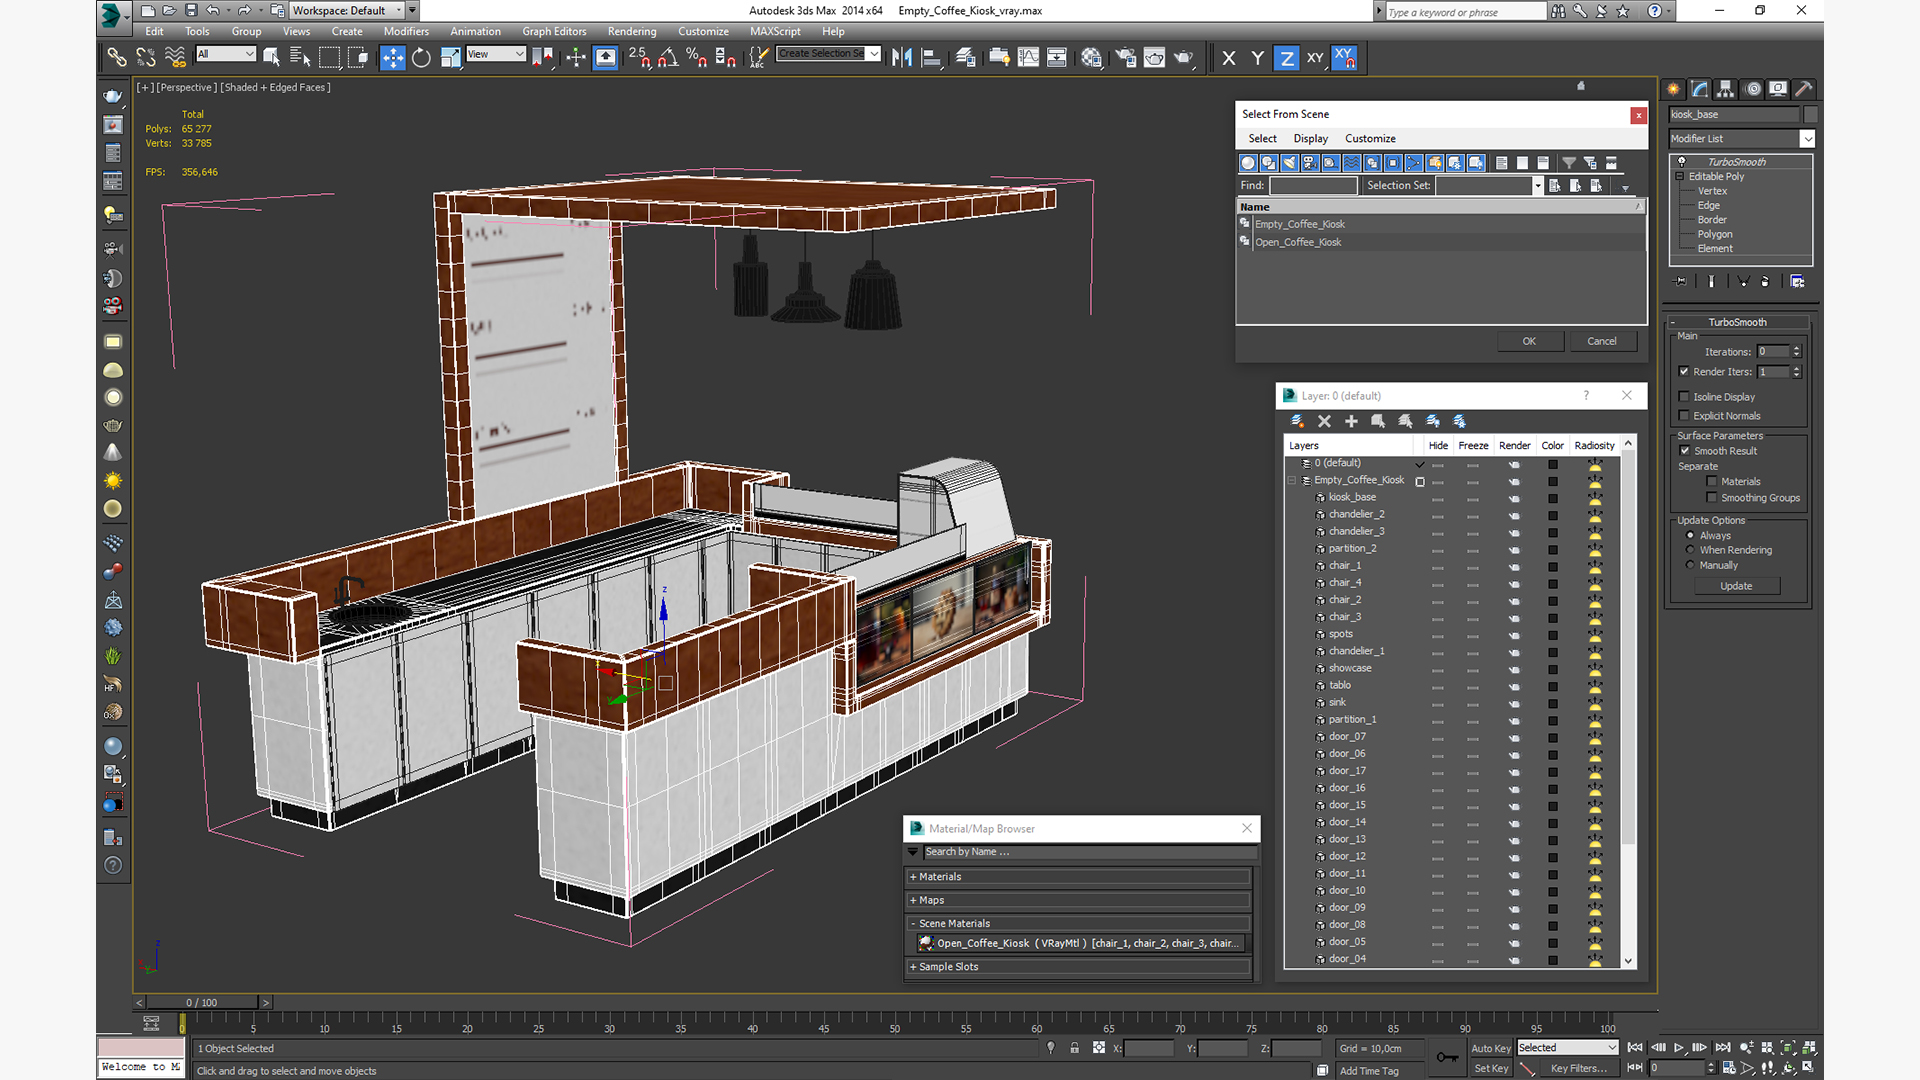Toggle Angle Snap in main toolbar
This screenshot has width=1920, height=1080.
point(668,58)
